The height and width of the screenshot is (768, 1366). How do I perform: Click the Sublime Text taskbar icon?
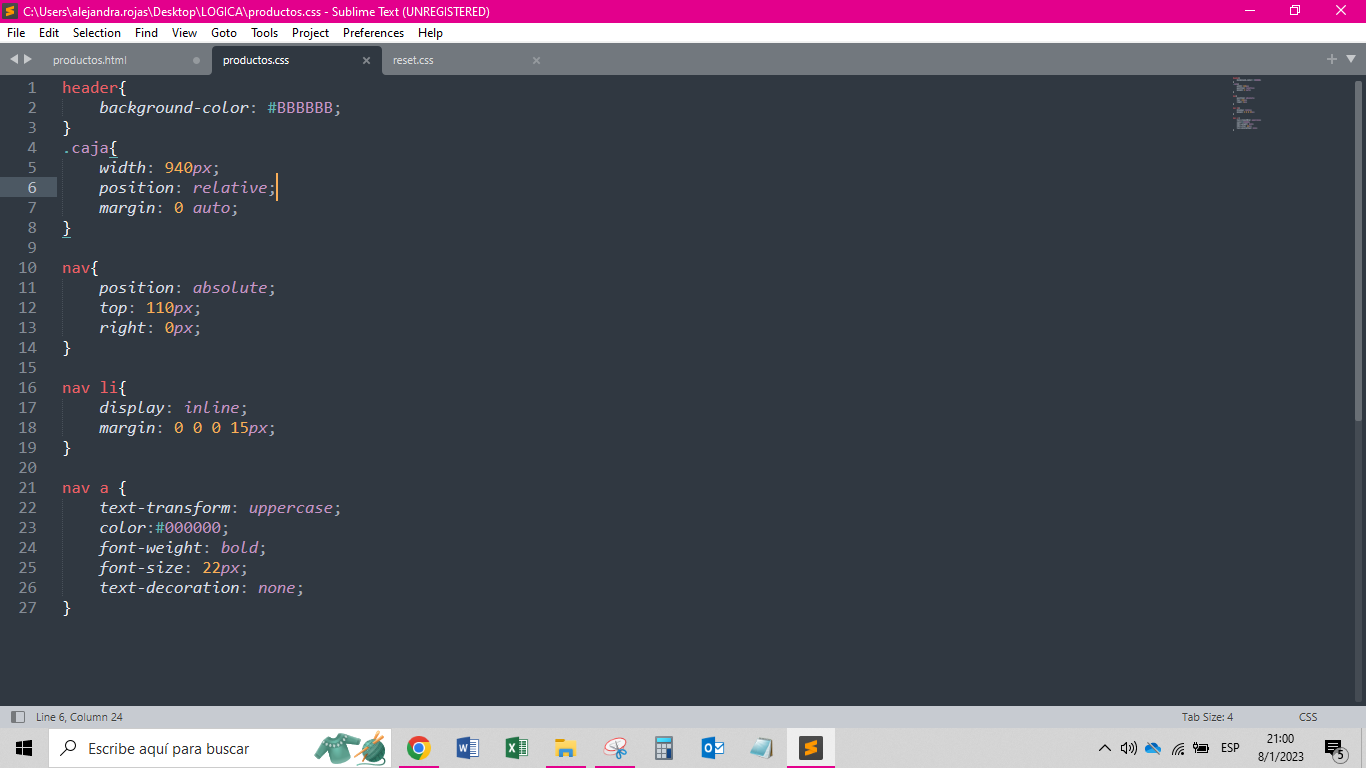coord(810,748)
